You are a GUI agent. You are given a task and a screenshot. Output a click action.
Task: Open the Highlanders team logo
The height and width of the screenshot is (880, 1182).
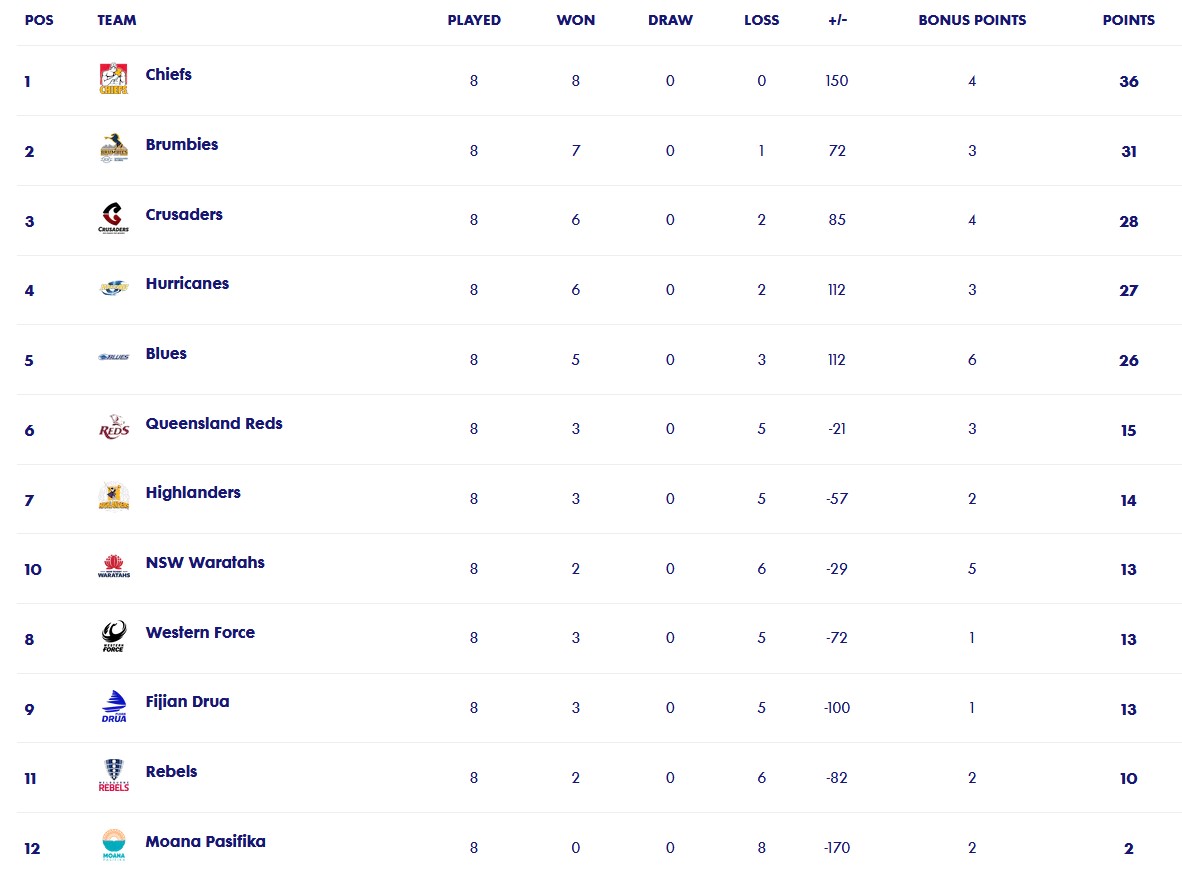[x=114, y=496]
